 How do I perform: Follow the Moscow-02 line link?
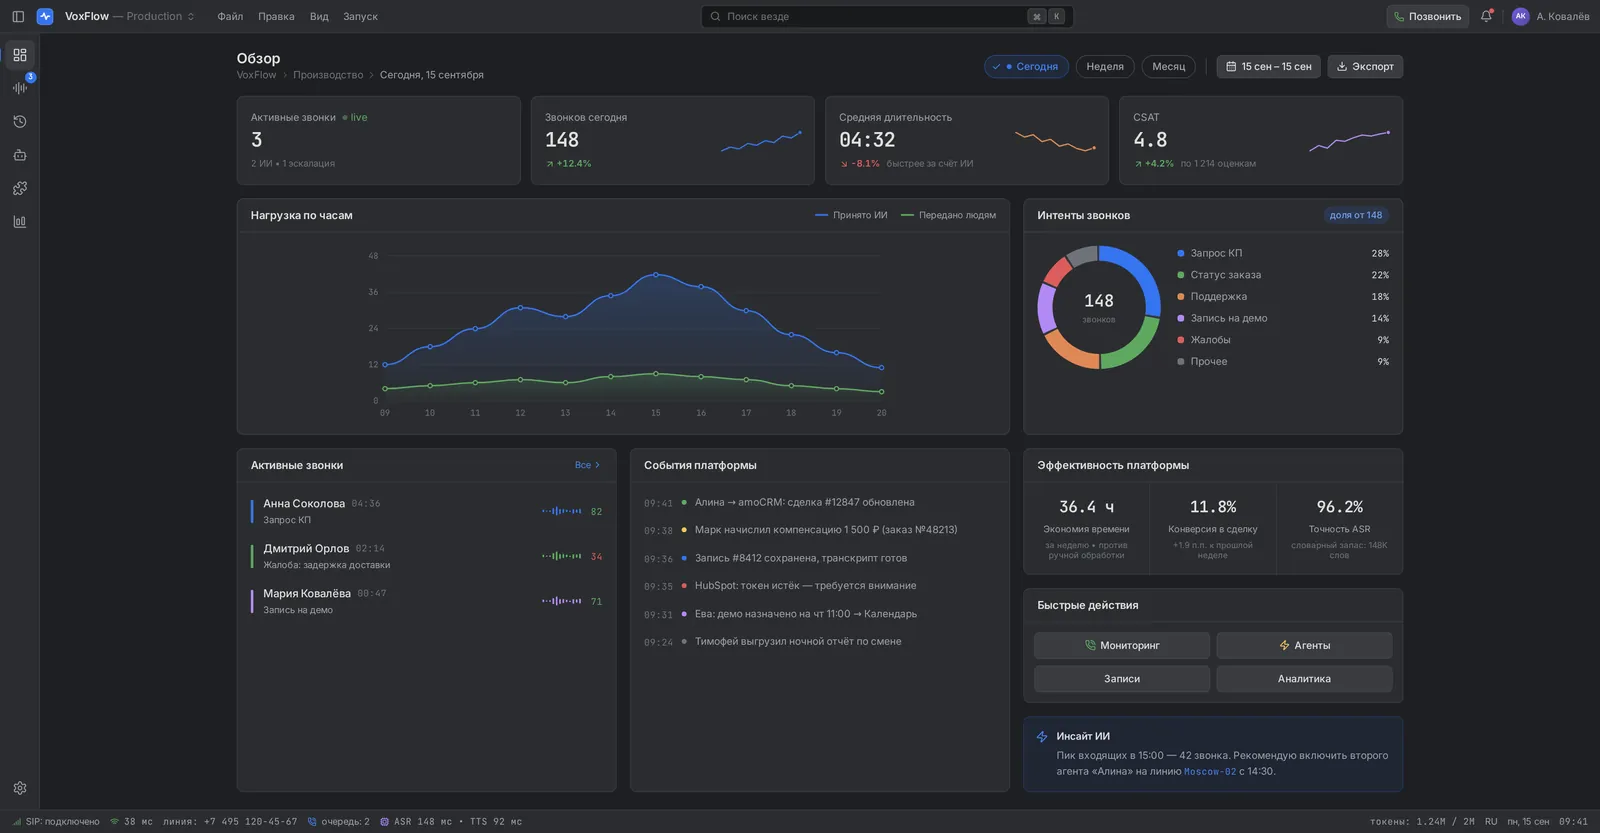click(1210, 771)
